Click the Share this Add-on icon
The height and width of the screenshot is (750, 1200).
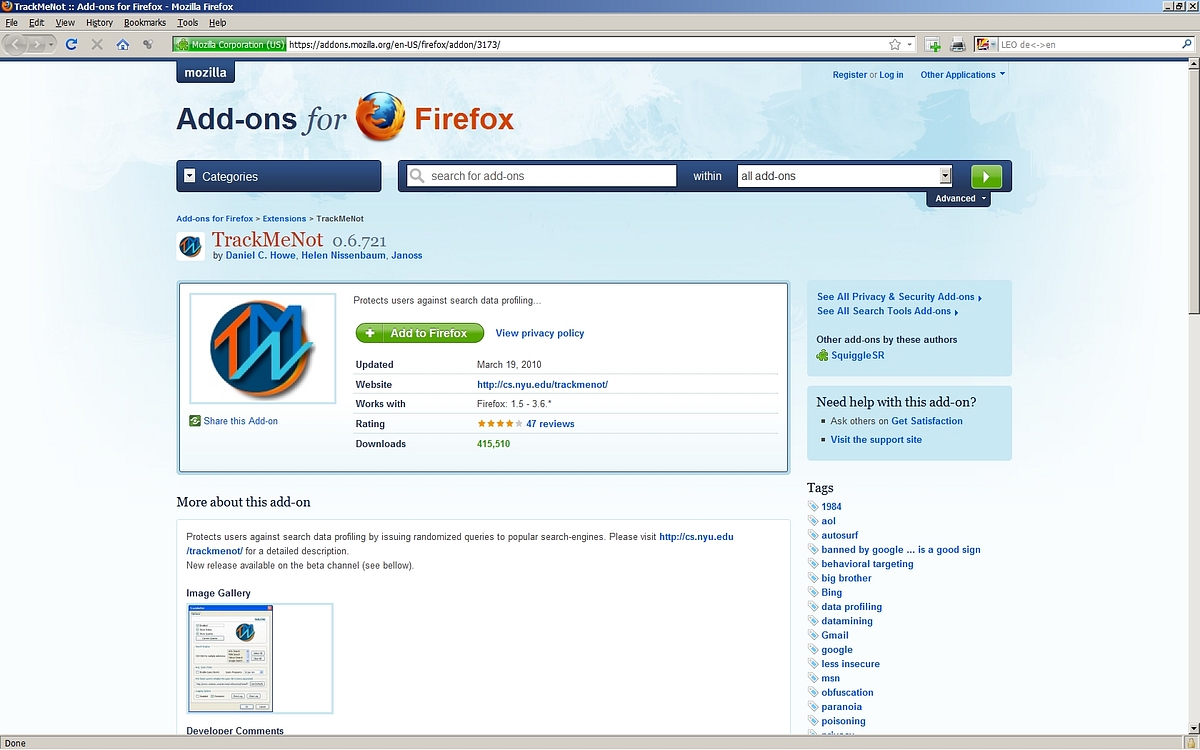point(196,421)
